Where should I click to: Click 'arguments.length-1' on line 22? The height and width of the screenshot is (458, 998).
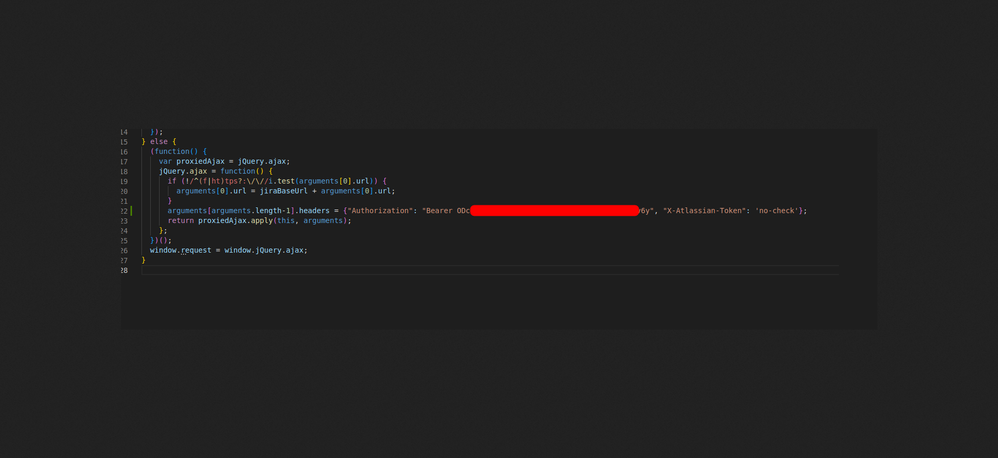(250, 211)
